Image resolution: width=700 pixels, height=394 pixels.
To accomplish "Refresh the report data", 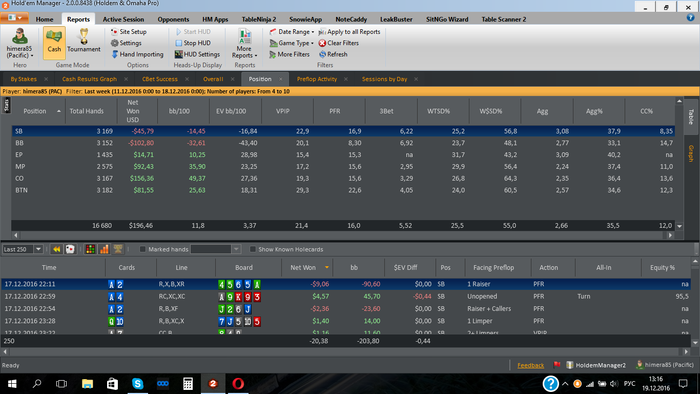I will click(333, 54).
